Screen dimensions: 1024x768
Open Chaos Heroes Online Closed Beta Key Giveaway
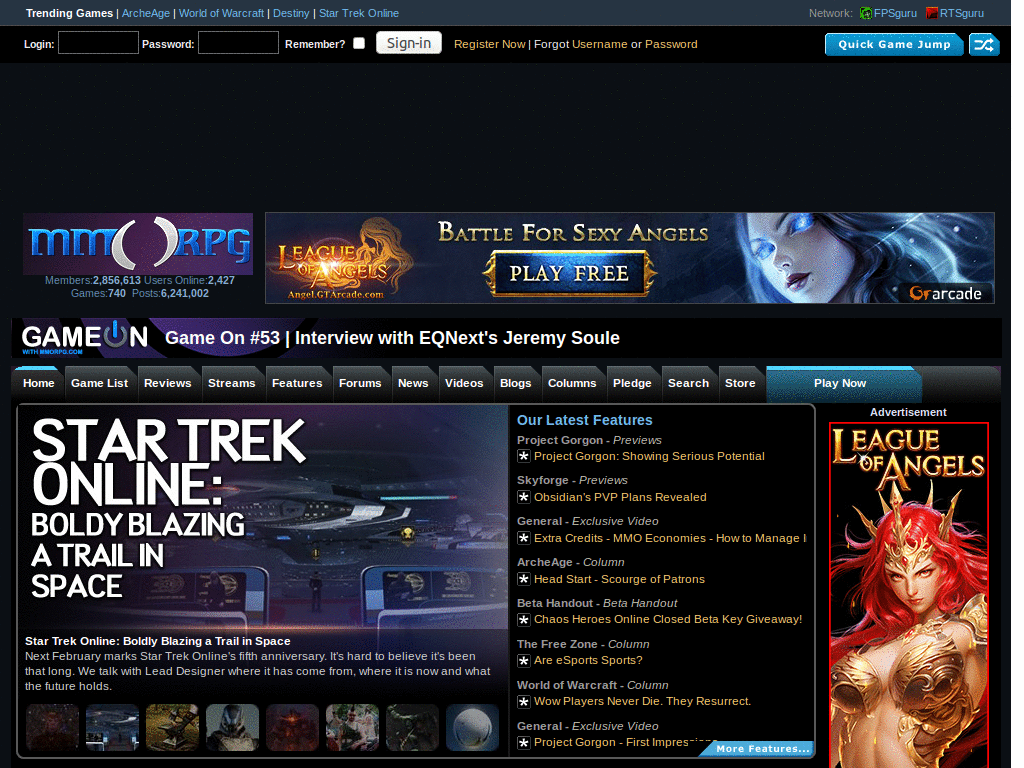click(x=668, y=620)
